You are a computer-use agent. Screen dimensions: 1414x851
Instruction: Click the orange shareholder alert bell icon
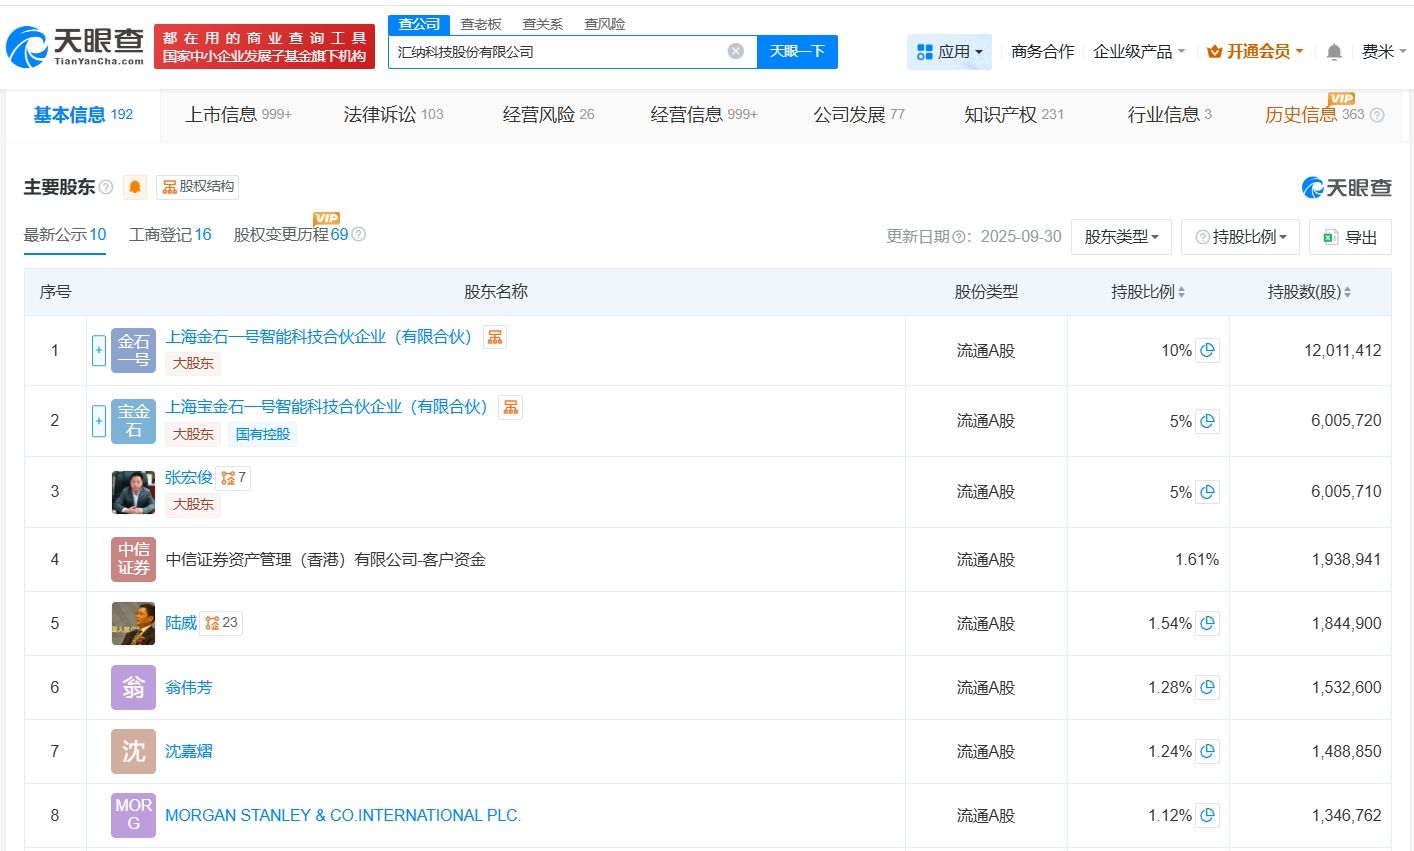coord(135,187)
